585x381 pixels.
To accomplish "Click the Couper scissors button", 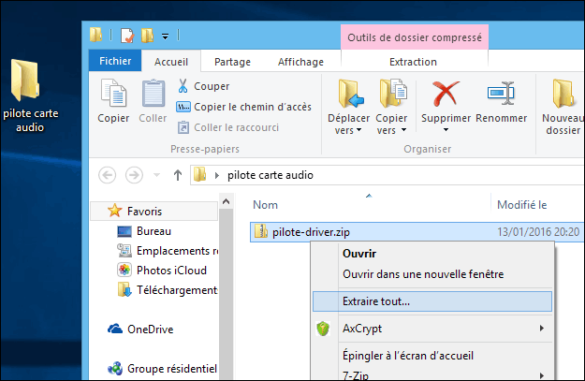I will tap(203, 86).
